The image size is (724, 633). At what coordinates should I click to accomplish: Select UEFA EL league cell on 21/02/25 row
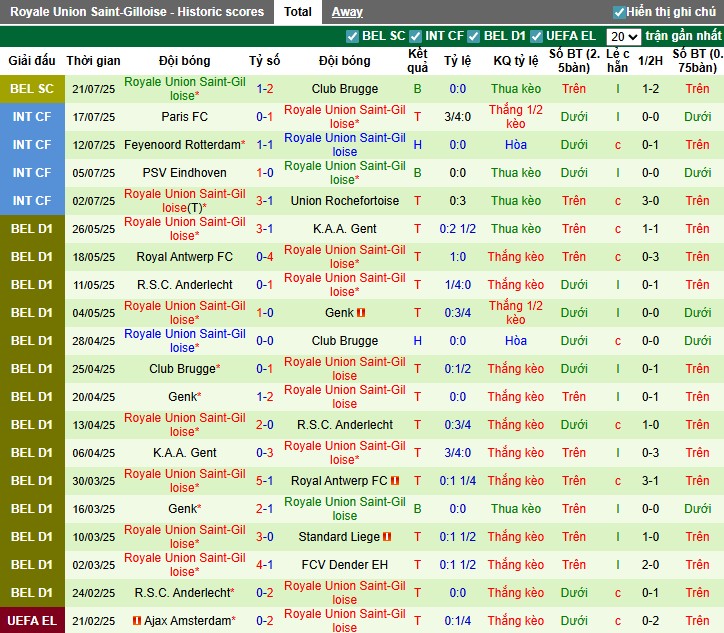point(32,621)
